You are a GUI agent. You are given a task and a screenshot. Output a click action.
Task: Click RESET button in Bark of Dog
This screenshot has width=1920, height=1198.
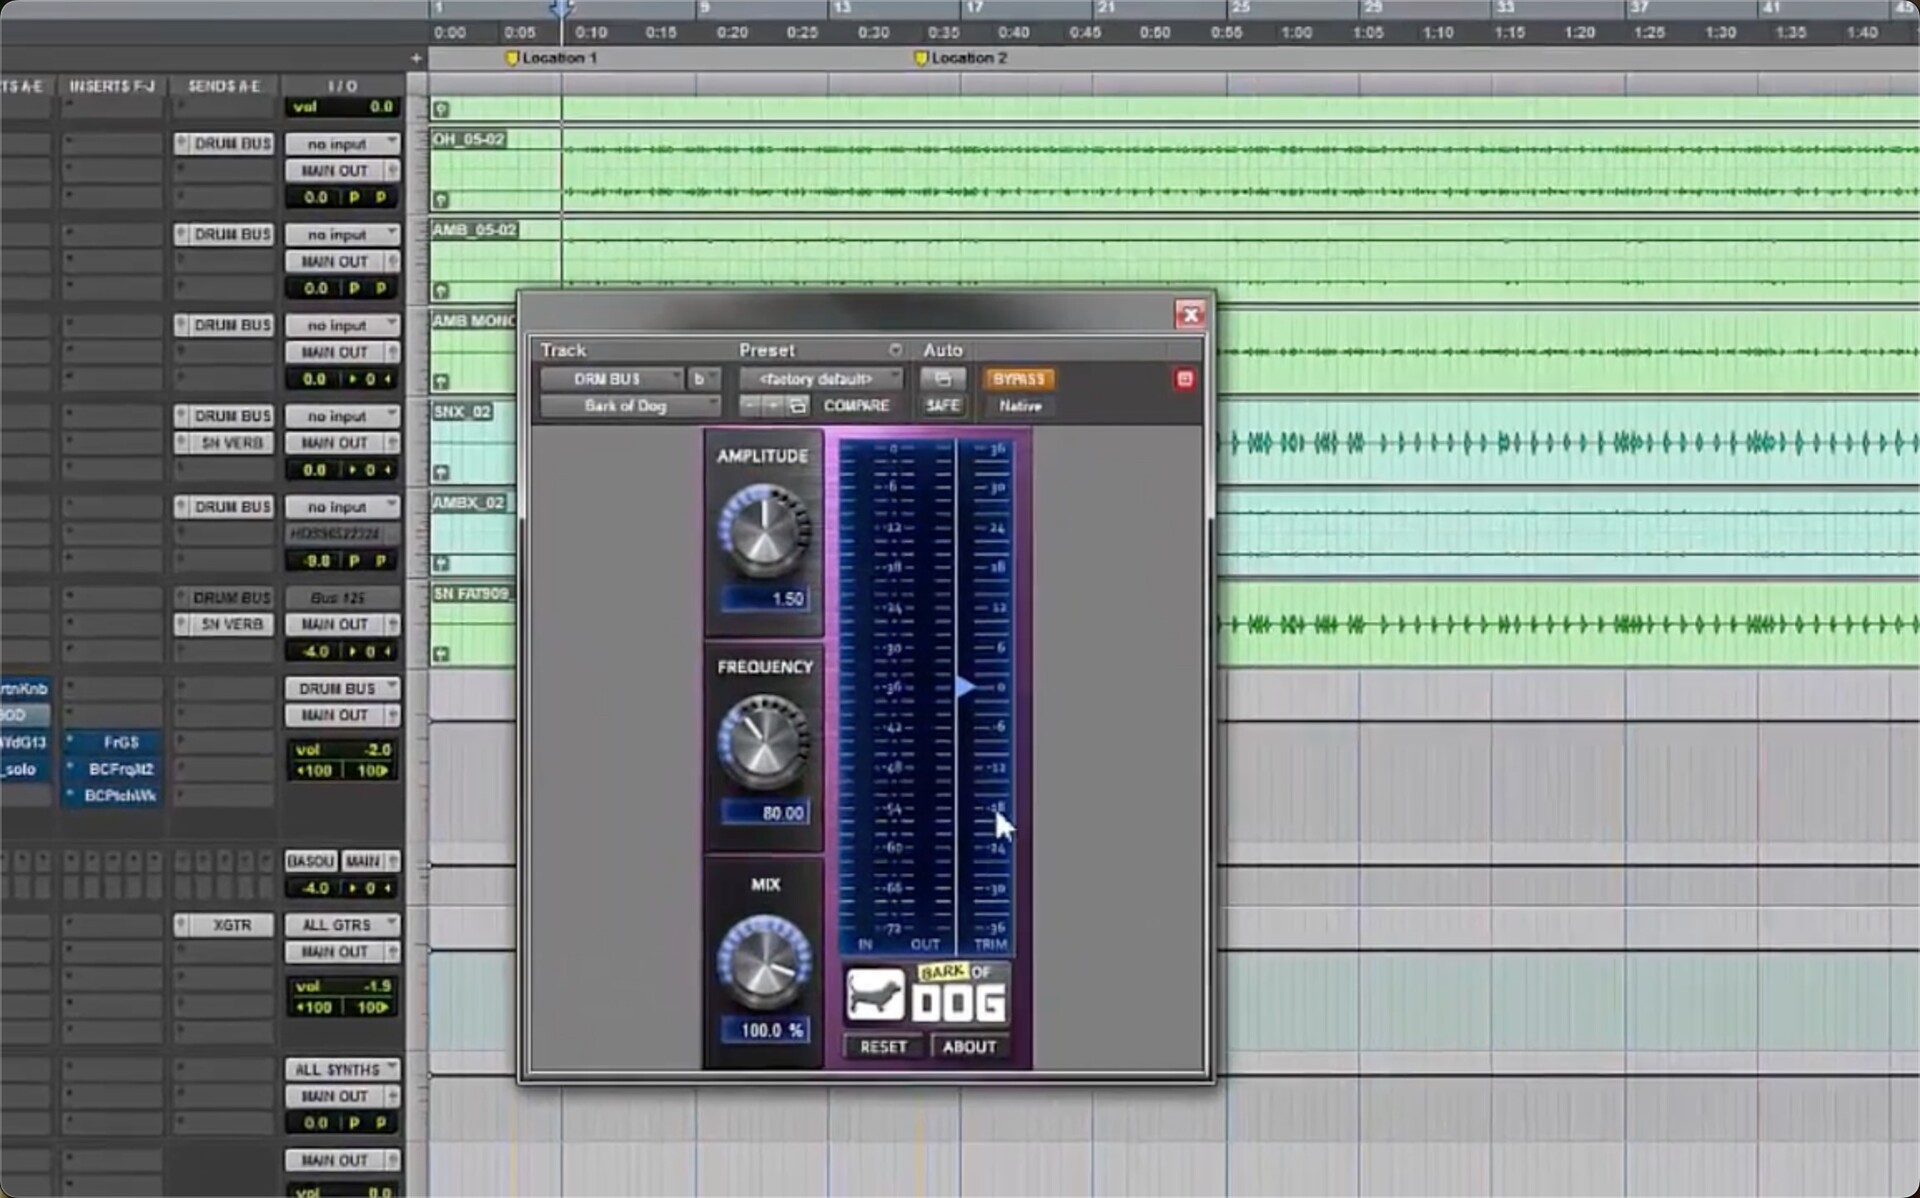[884, 1046]
